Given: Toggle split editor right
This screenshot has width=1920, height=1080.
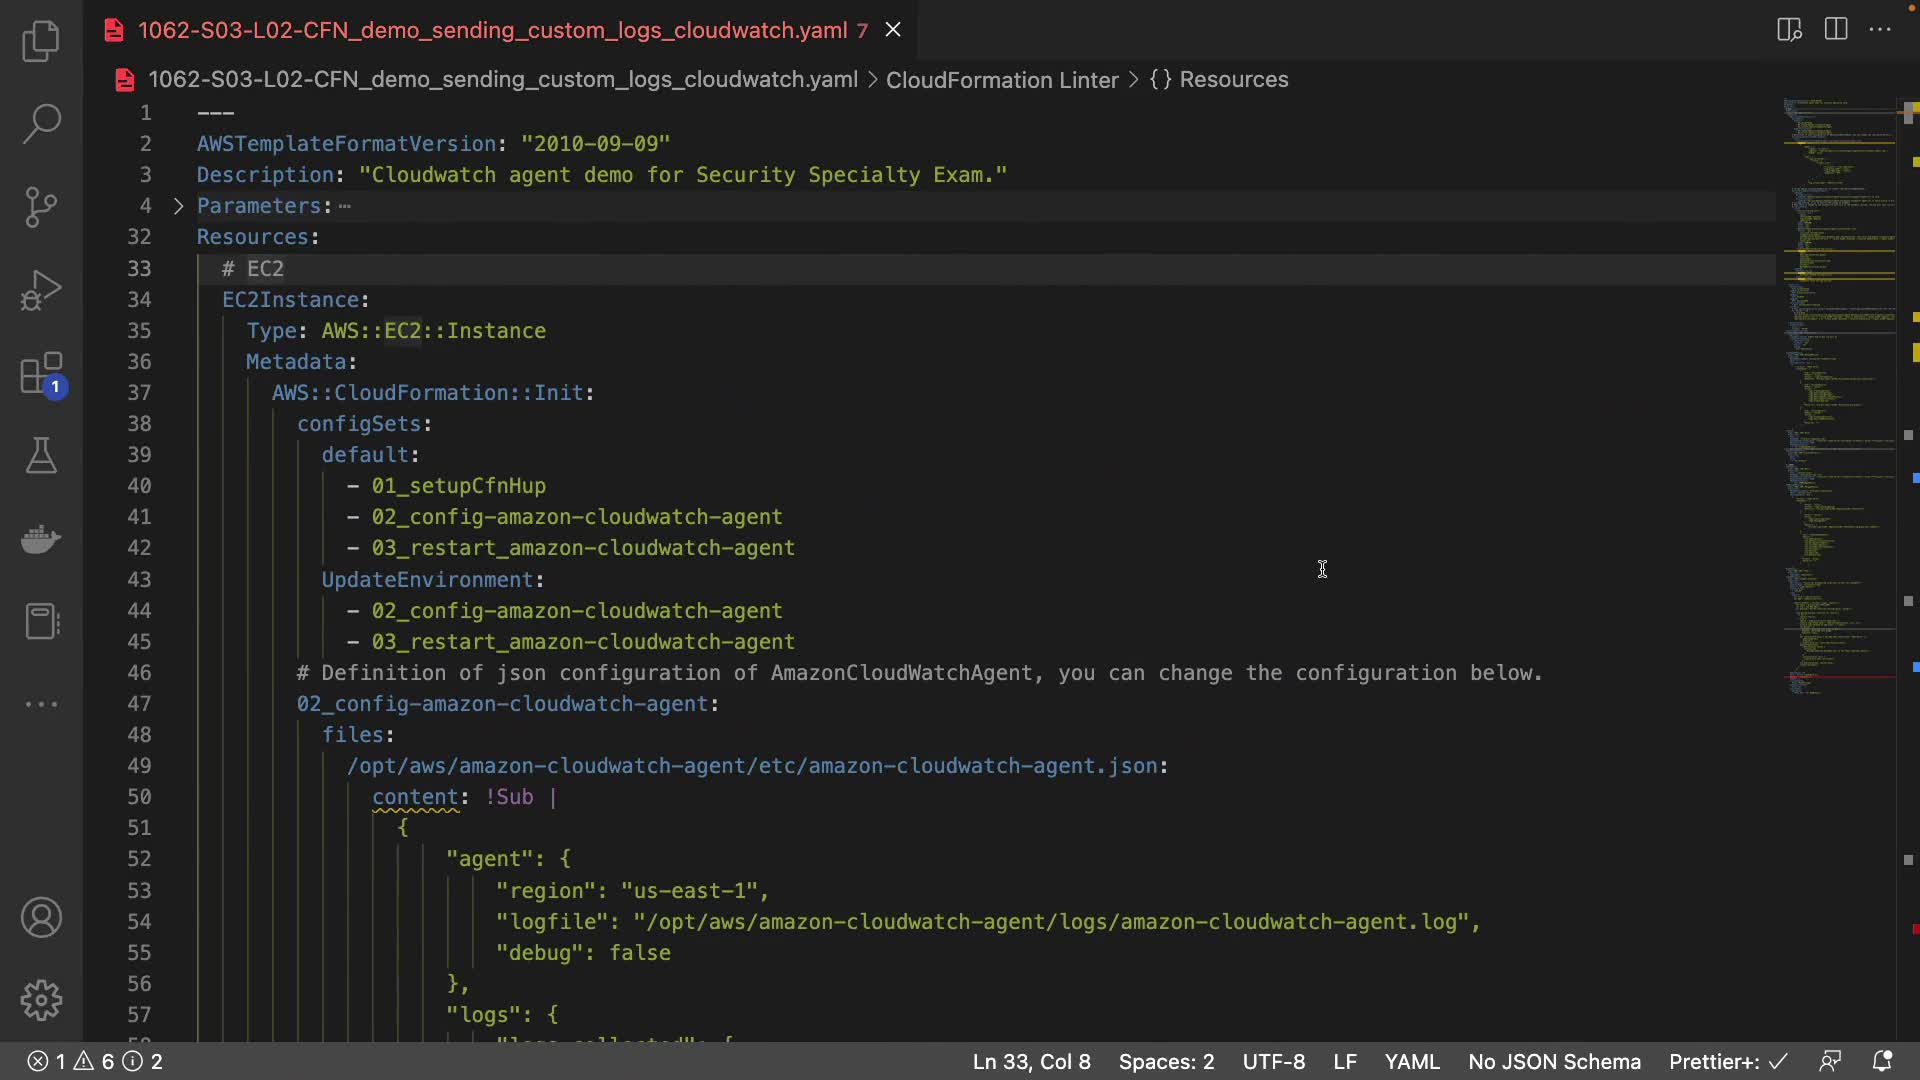Looking at the screenshot, I should [1836, 29].
